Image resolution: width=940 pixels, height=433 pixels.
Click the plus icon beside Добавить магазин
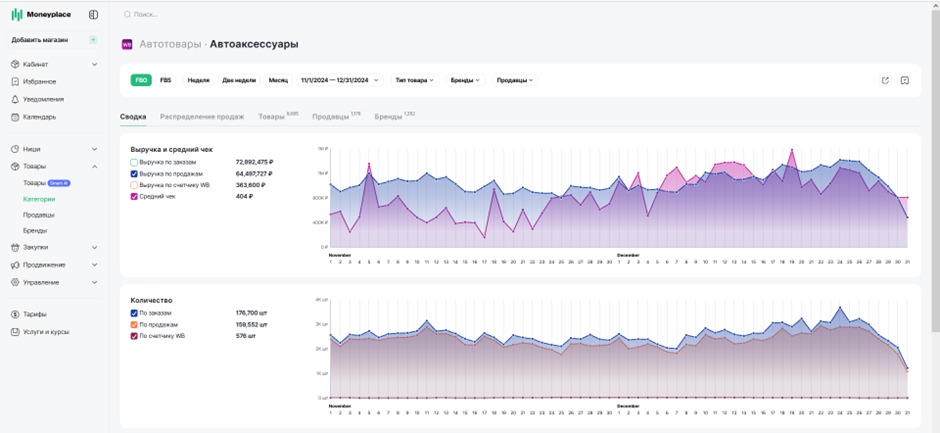[x=93, y=40]
